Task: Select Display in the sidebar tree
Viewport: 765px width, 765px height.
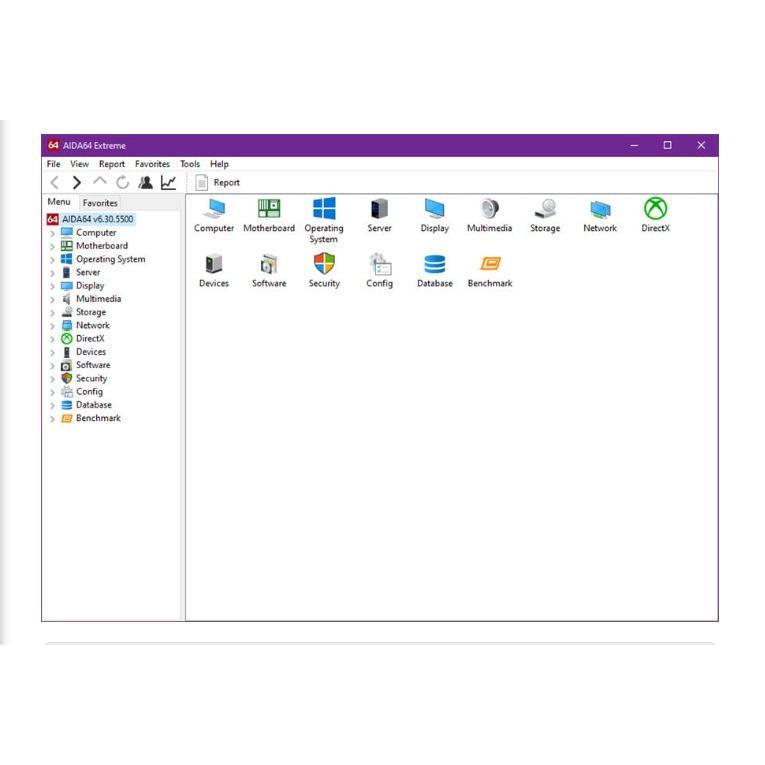Action: point(90,285)
